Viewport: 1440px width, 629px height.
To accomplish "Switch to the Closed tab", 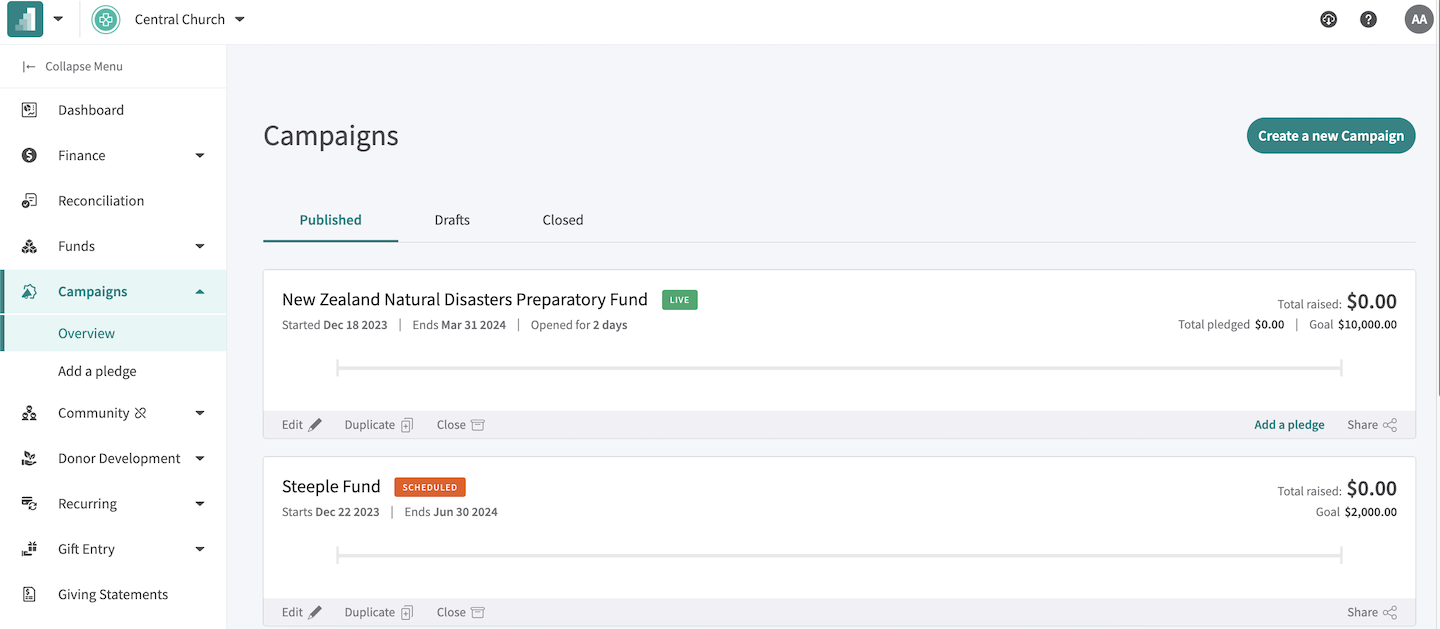I will pos(563,220).
